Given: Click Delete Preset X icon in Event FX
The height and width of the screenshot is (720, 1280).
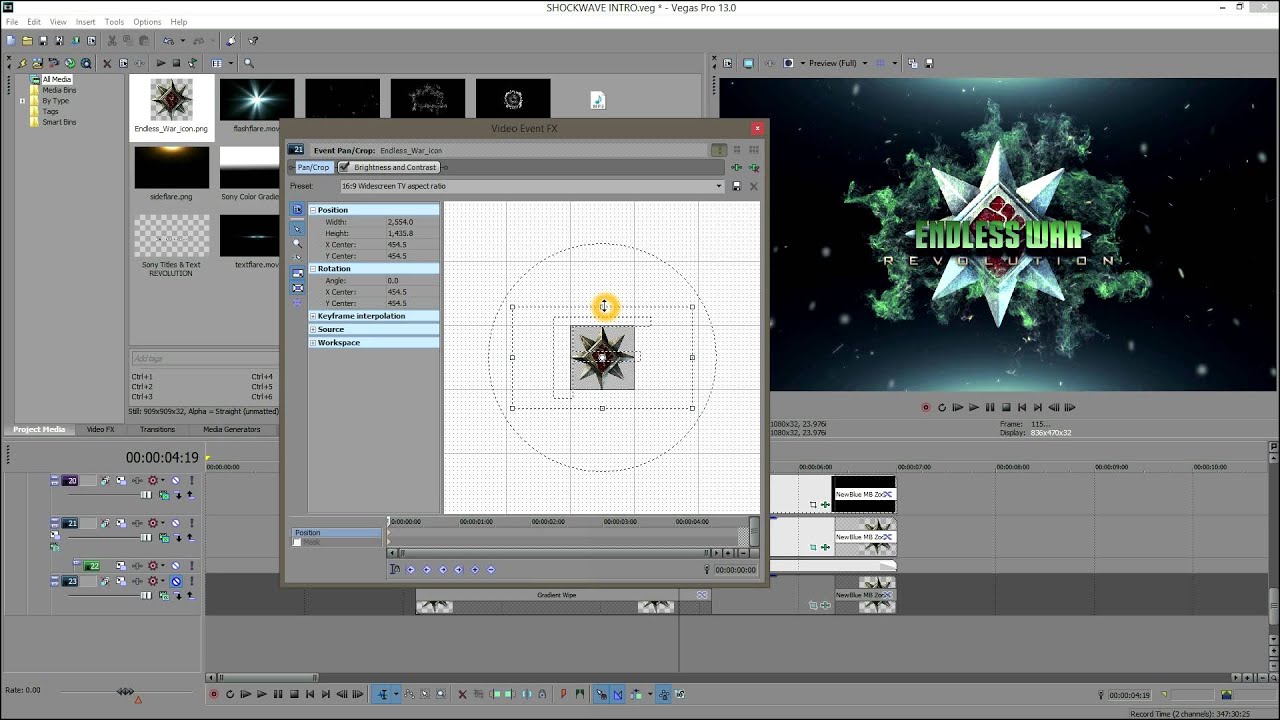Looking at the screenshot, I should 754,186.
